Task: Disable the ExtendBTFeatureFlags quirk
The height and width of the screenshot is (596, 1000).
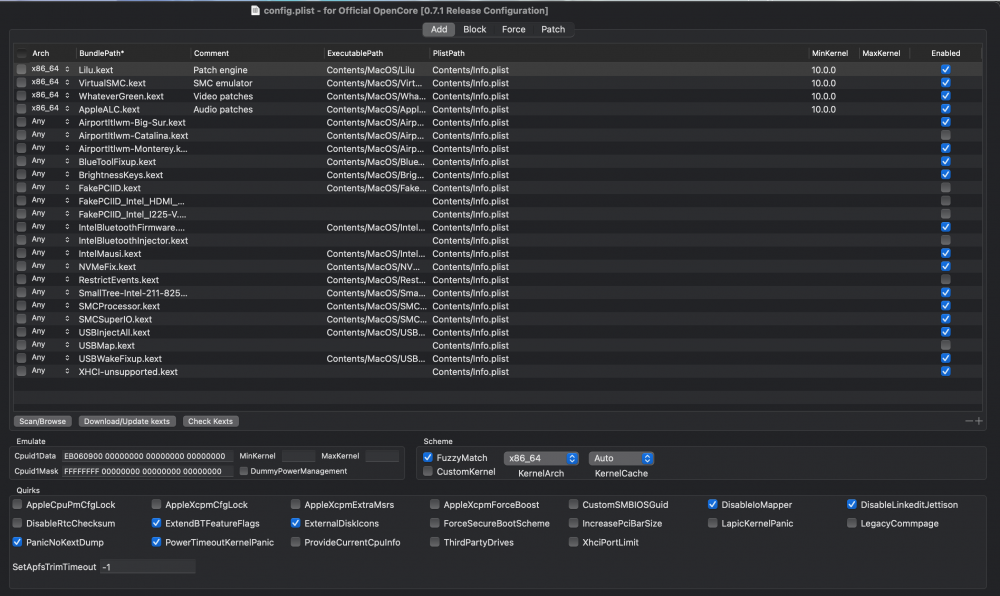Action: [x=156, y=523]
